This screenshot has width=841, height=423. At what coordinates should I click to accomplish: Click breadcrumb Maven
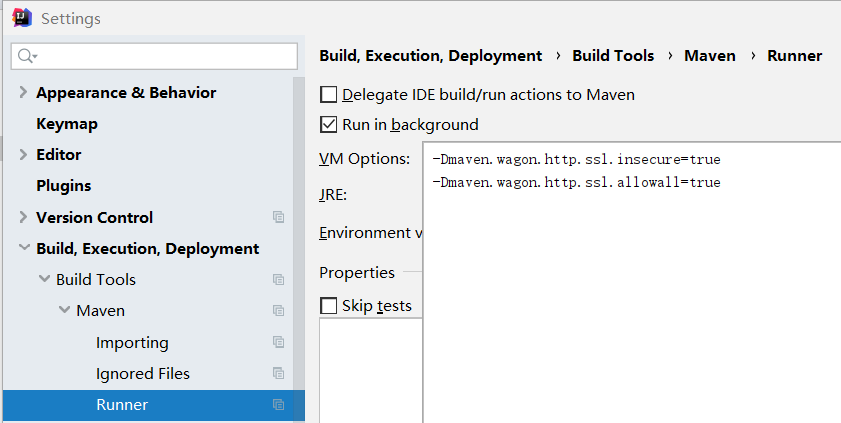[x=710, y=56]
